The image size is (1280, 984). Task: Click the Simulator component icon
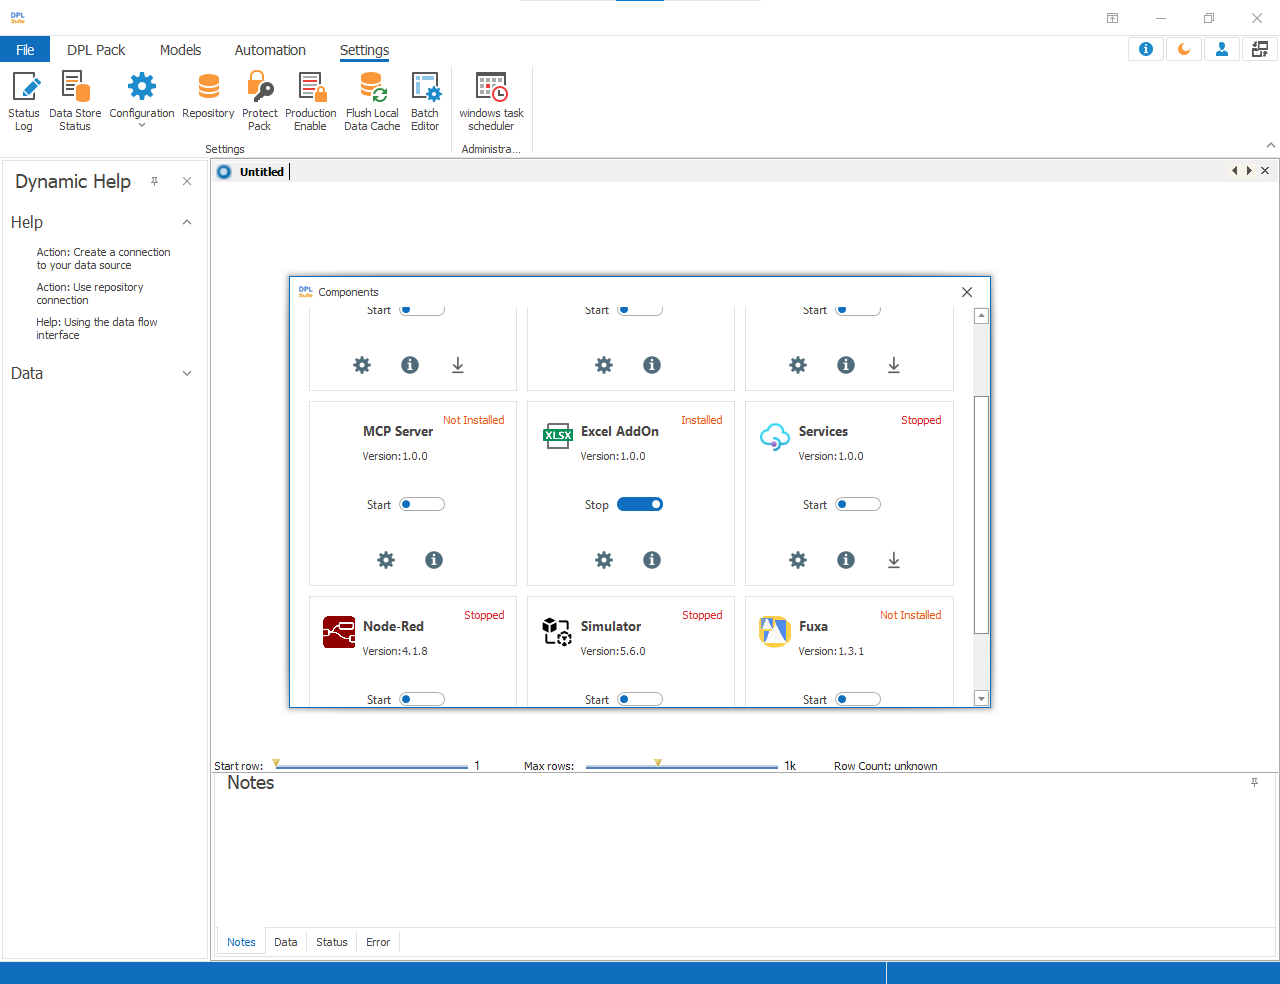[557, 632]
